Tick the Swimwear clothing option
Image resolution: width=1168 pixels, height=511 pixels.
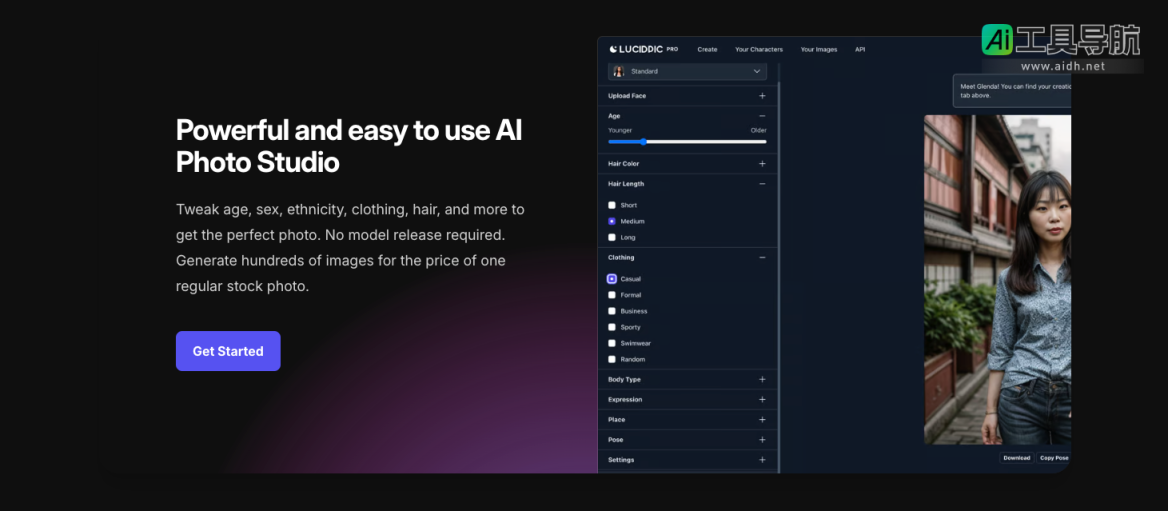click(612, 343)
